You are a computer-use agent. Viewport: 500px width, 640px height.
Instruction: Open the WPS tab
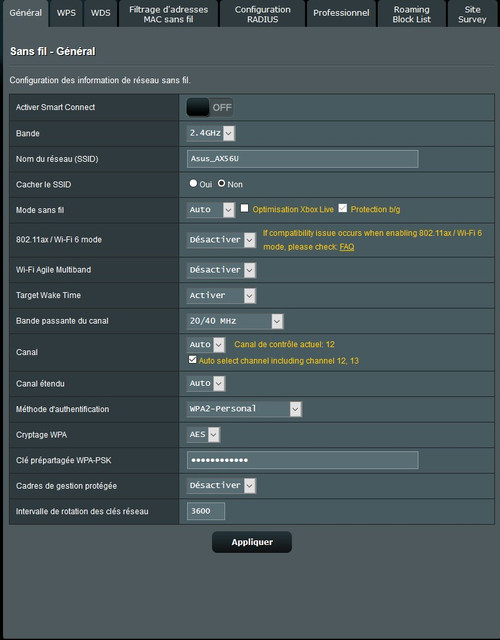point(66,13)
